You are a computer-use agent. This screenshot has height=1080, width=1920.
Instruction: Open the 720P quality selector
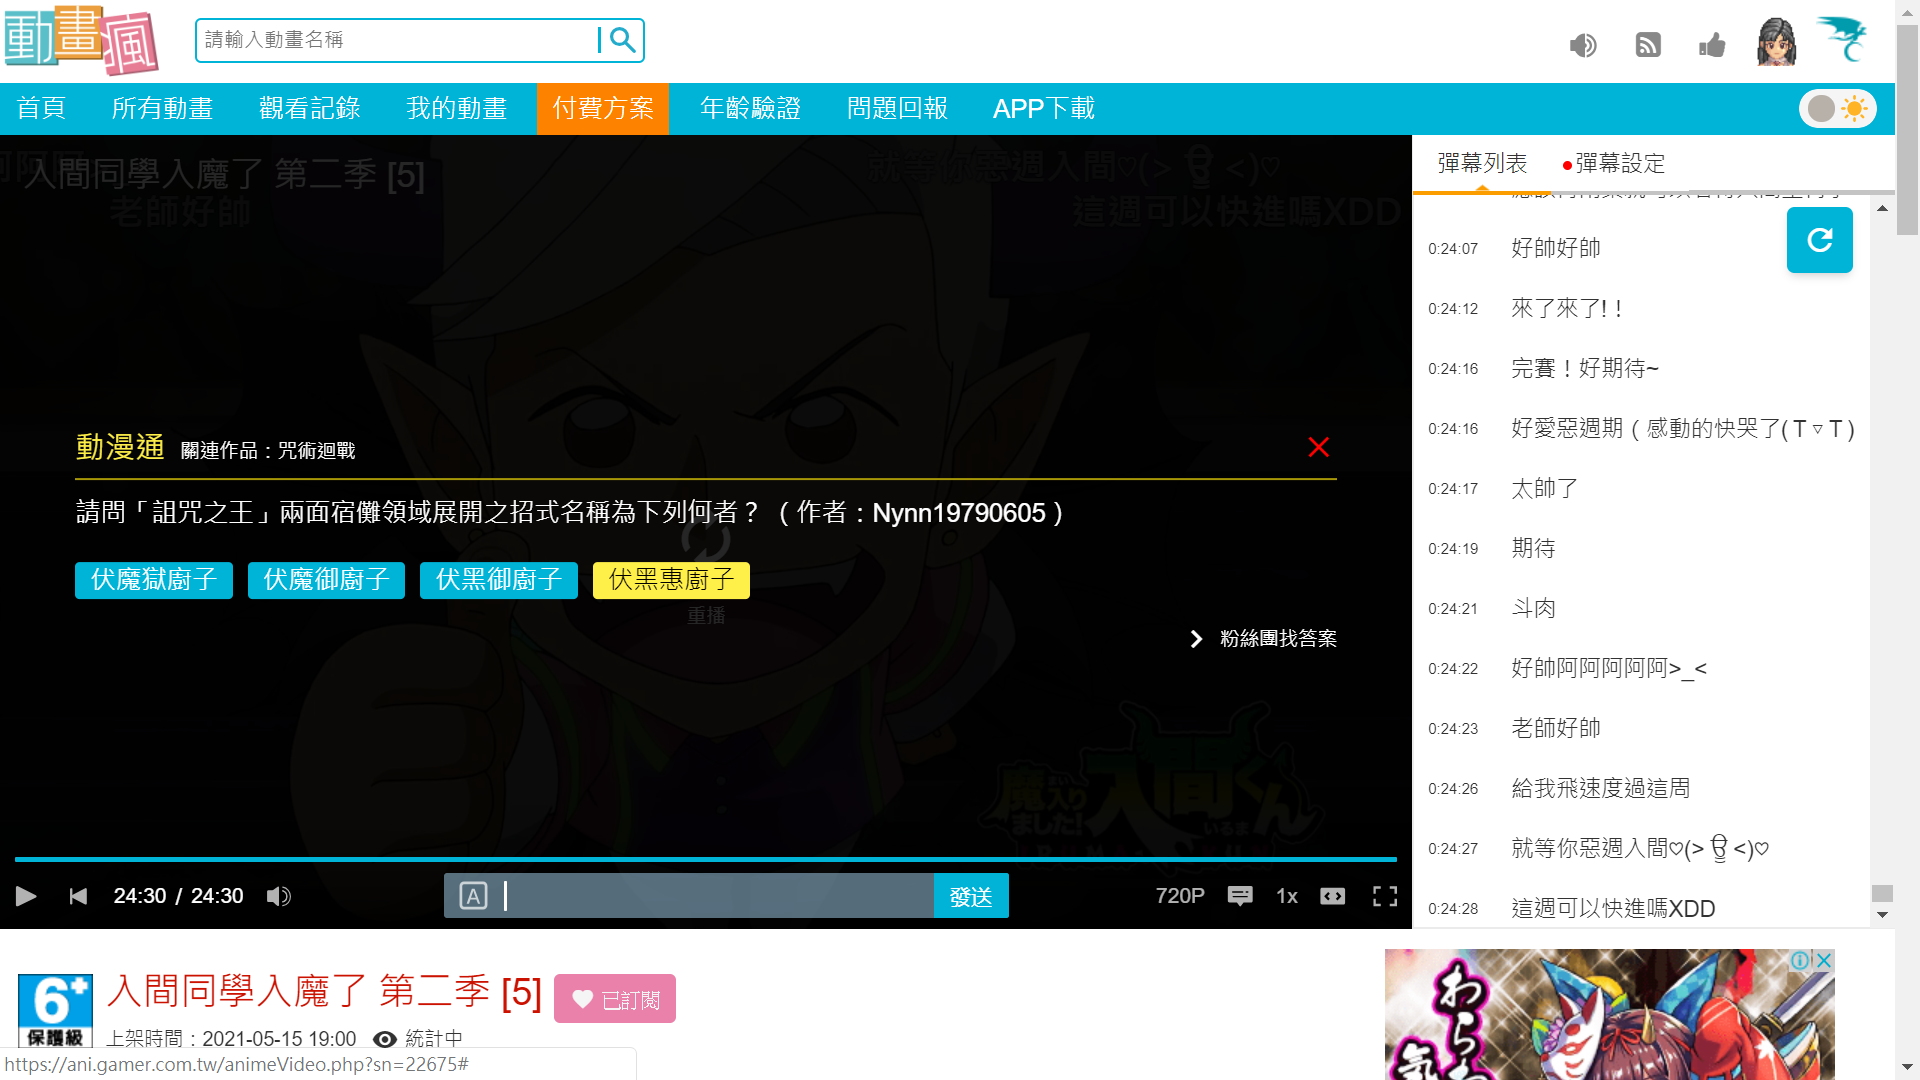tap(1180, 896)
